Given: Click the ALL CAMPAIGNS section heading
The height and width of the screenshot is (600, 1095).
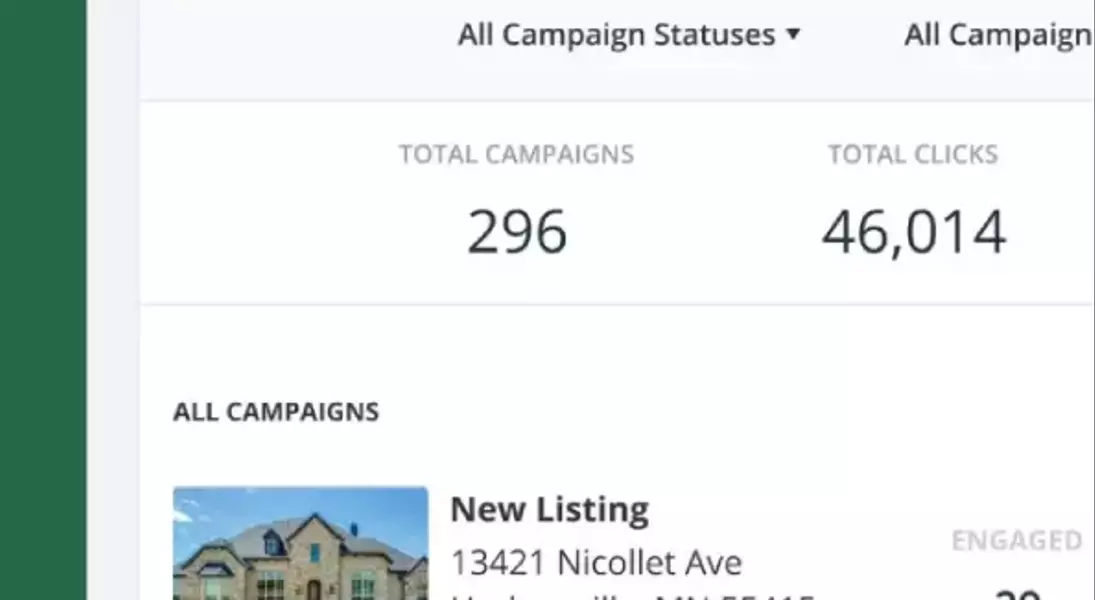Looking at the screenshot, I should (x=276, y=412).
